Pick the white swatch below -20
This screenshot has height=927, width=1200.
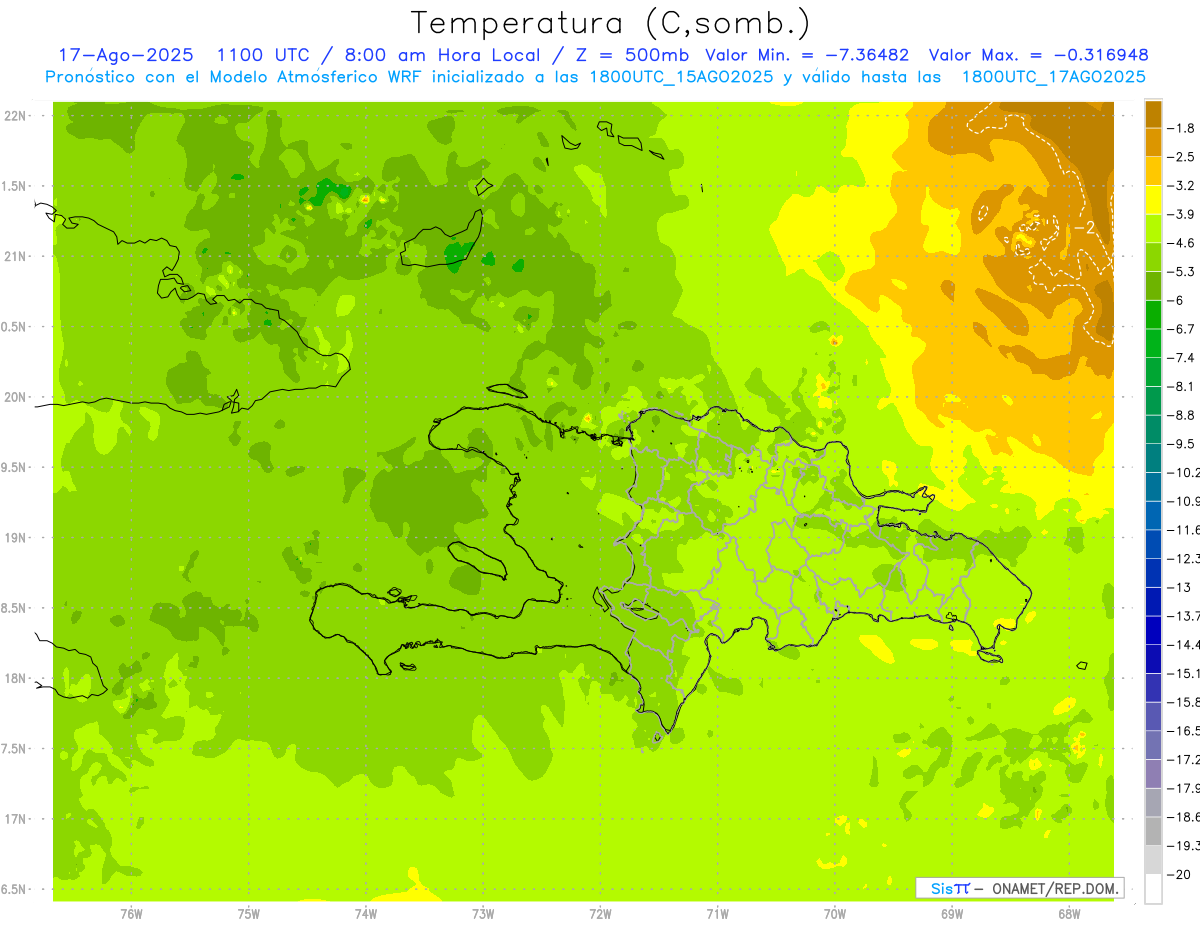pyautogui.click(x=1153, y=889)
